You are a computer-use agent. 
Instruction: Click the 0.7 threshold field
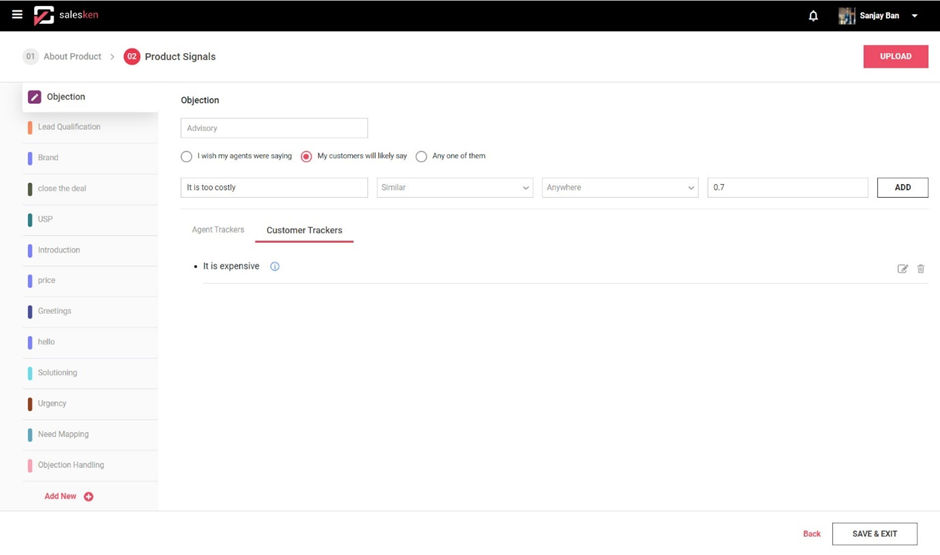tap(787, 188)
